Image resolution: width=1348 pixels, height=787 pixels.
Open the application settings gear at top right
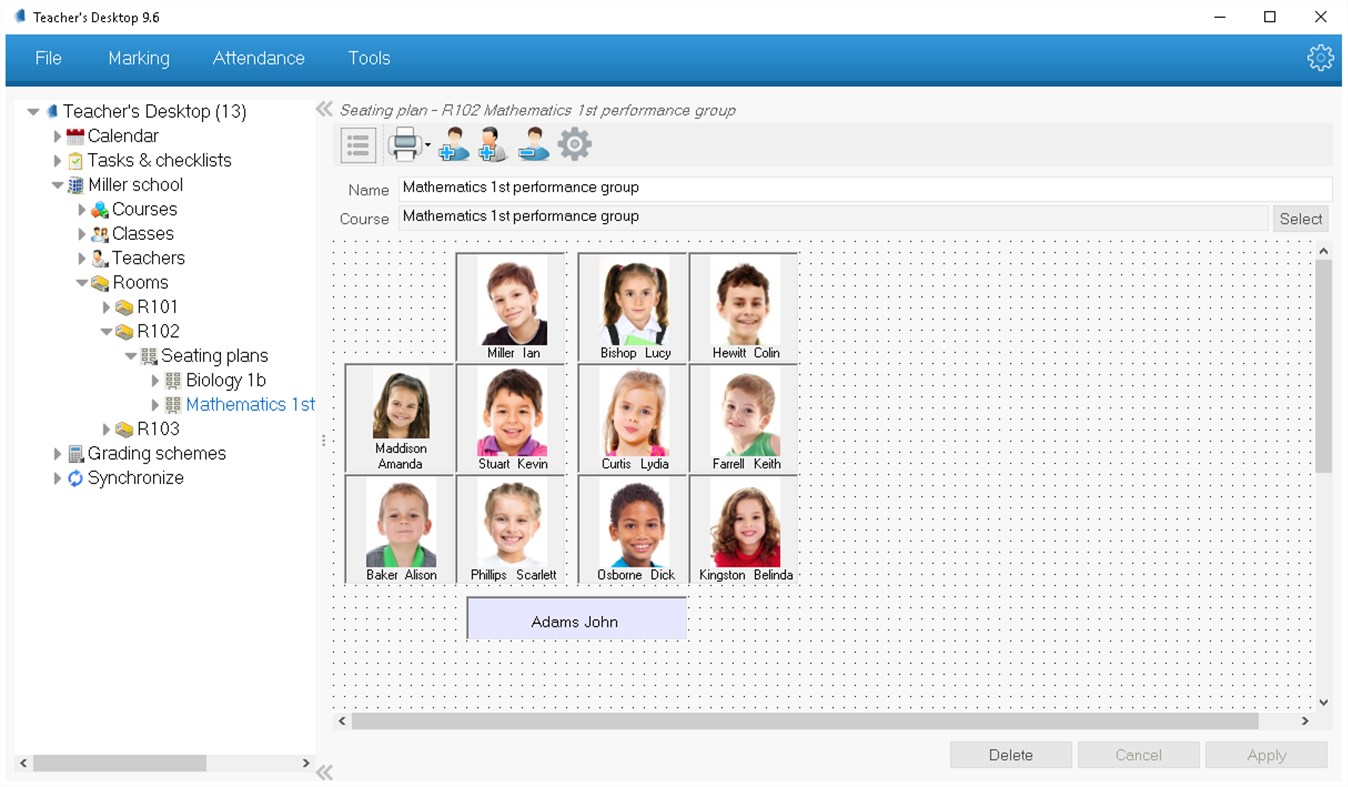pyautogui.click(x=1321, y=58)
